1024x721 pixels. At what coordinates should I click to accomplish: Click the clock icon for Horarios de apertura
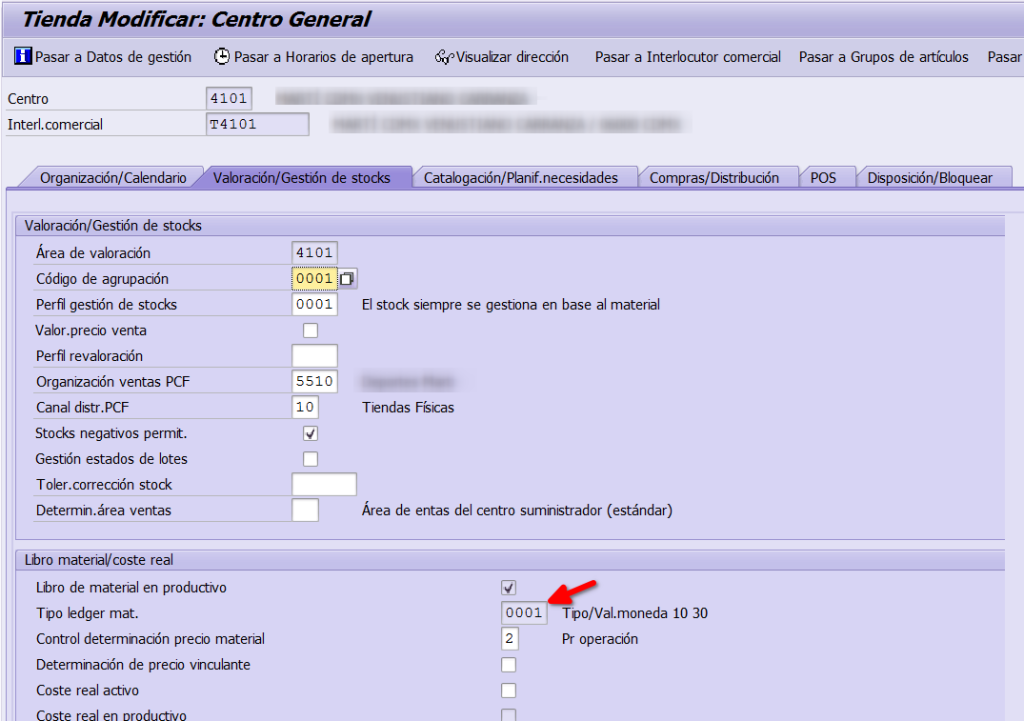222,57
